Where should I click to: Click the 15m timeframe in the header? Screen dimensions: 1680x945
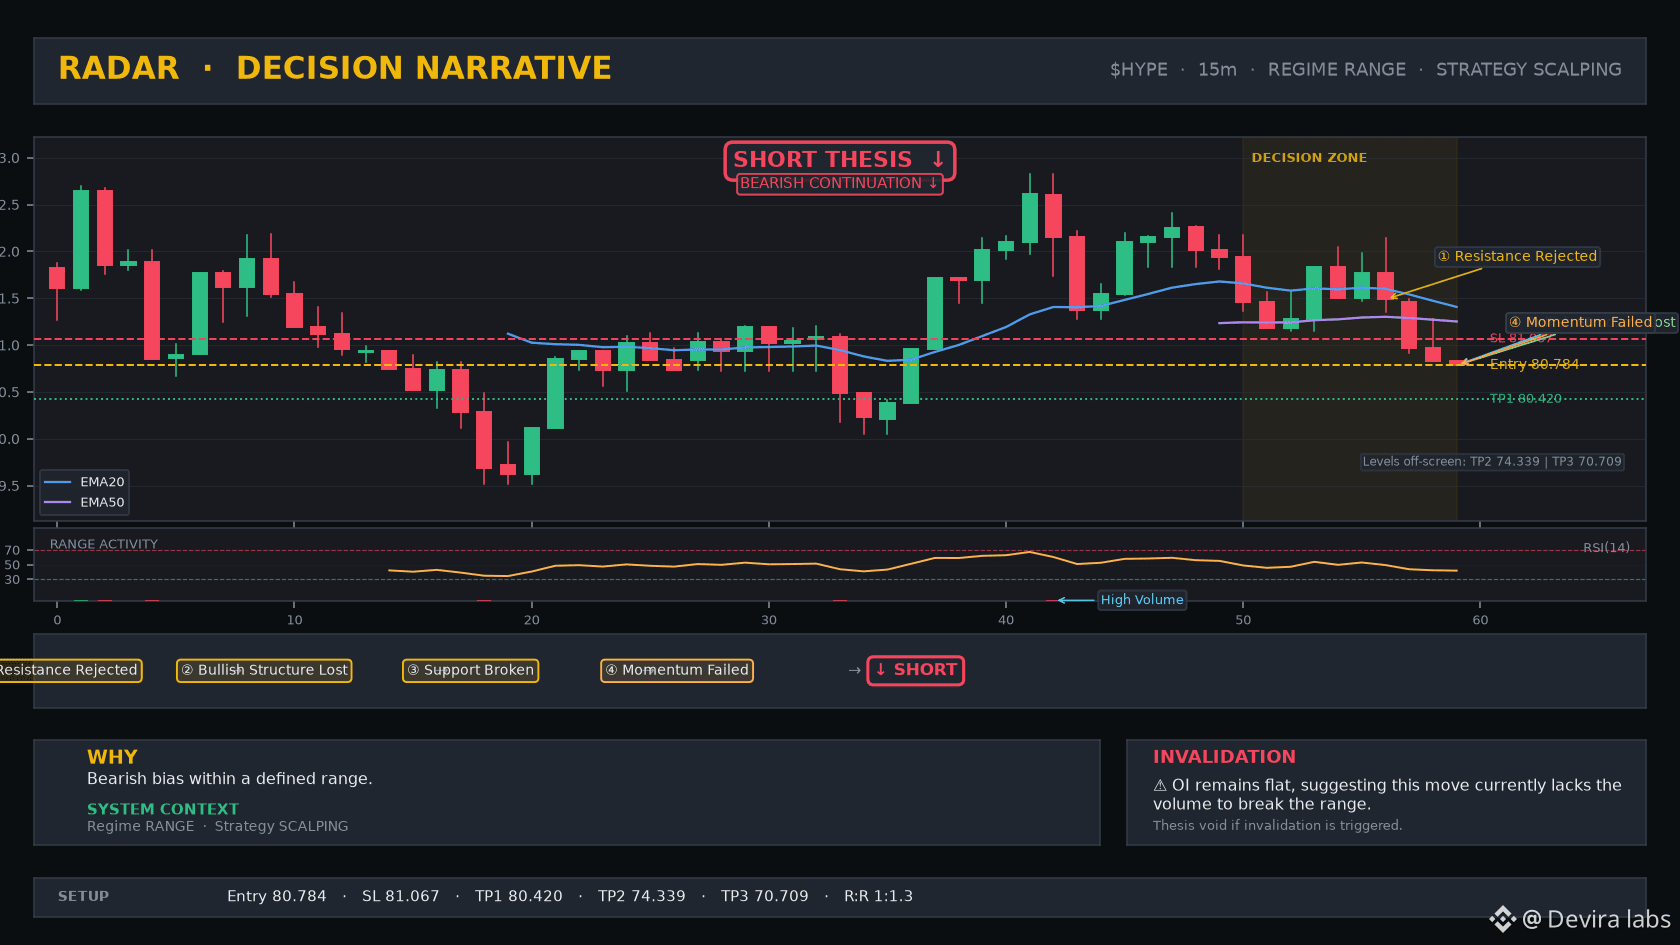pyautogui.click(x=1217, y=70)
